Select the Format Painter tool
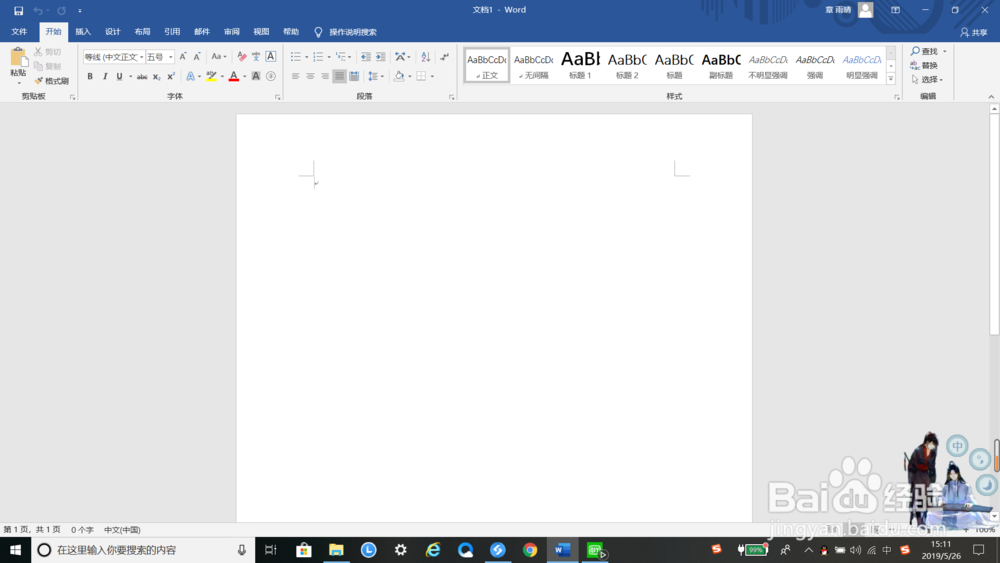The width and height of the screenshot is (1000, 563). [52, 81]
